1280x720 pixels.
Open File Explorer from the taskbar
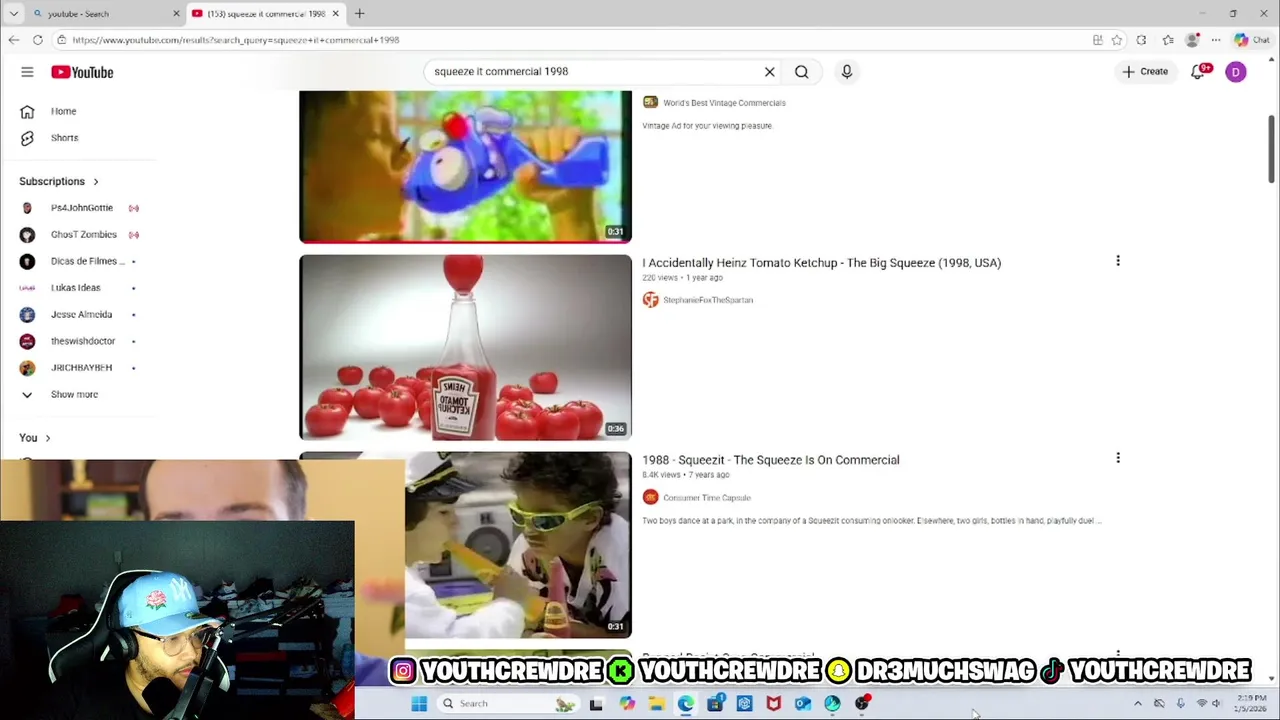656,703
